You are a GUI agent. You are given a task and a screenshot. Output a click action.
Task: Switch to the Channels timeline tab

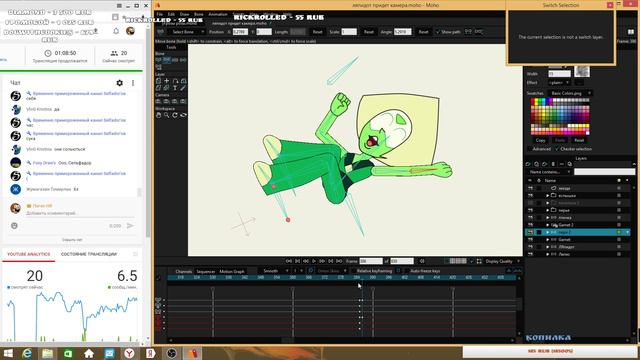point(183,271)
